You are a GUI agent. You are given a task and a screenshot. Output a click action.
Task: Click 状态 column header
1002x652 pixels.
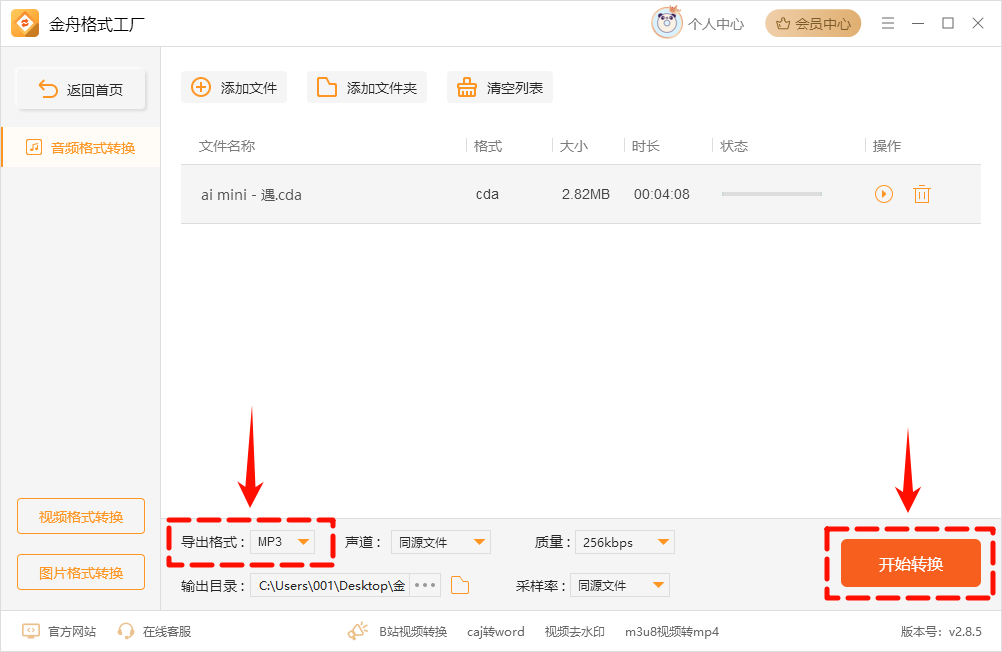(734, 146)
